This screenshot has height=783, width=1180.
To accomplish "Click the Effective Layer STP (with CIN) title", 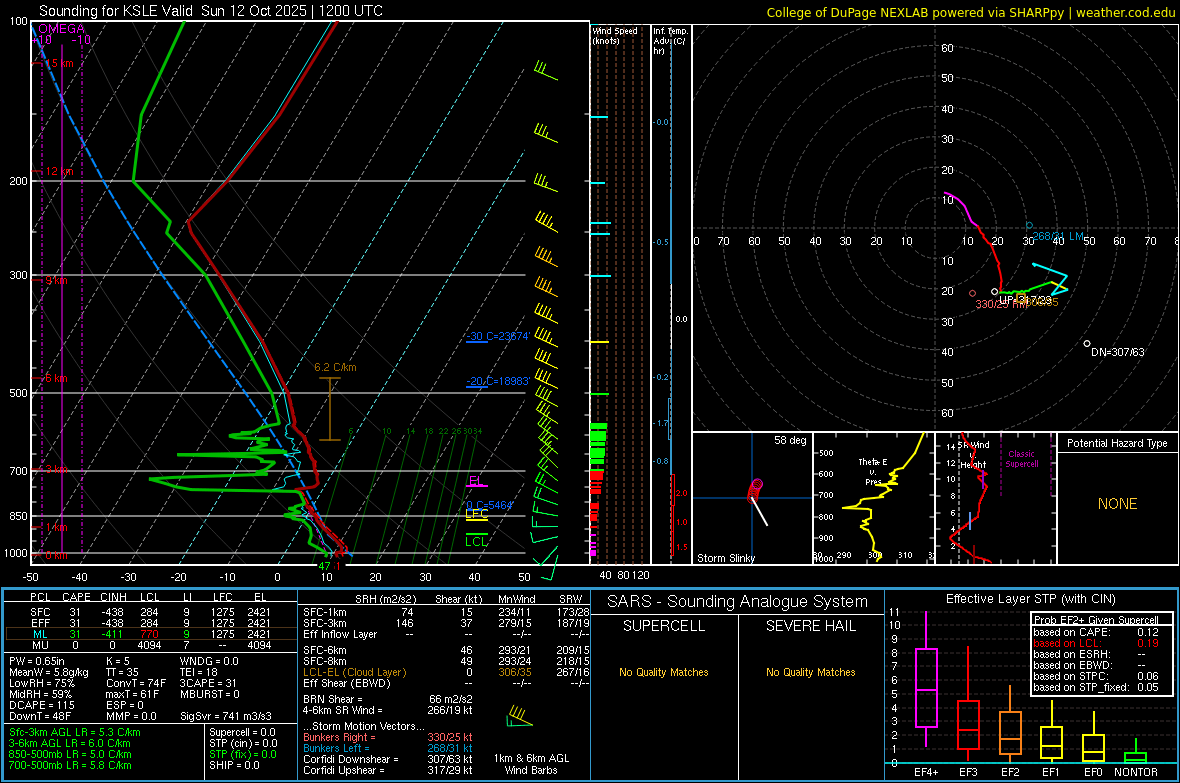I will click(1030, 599).
